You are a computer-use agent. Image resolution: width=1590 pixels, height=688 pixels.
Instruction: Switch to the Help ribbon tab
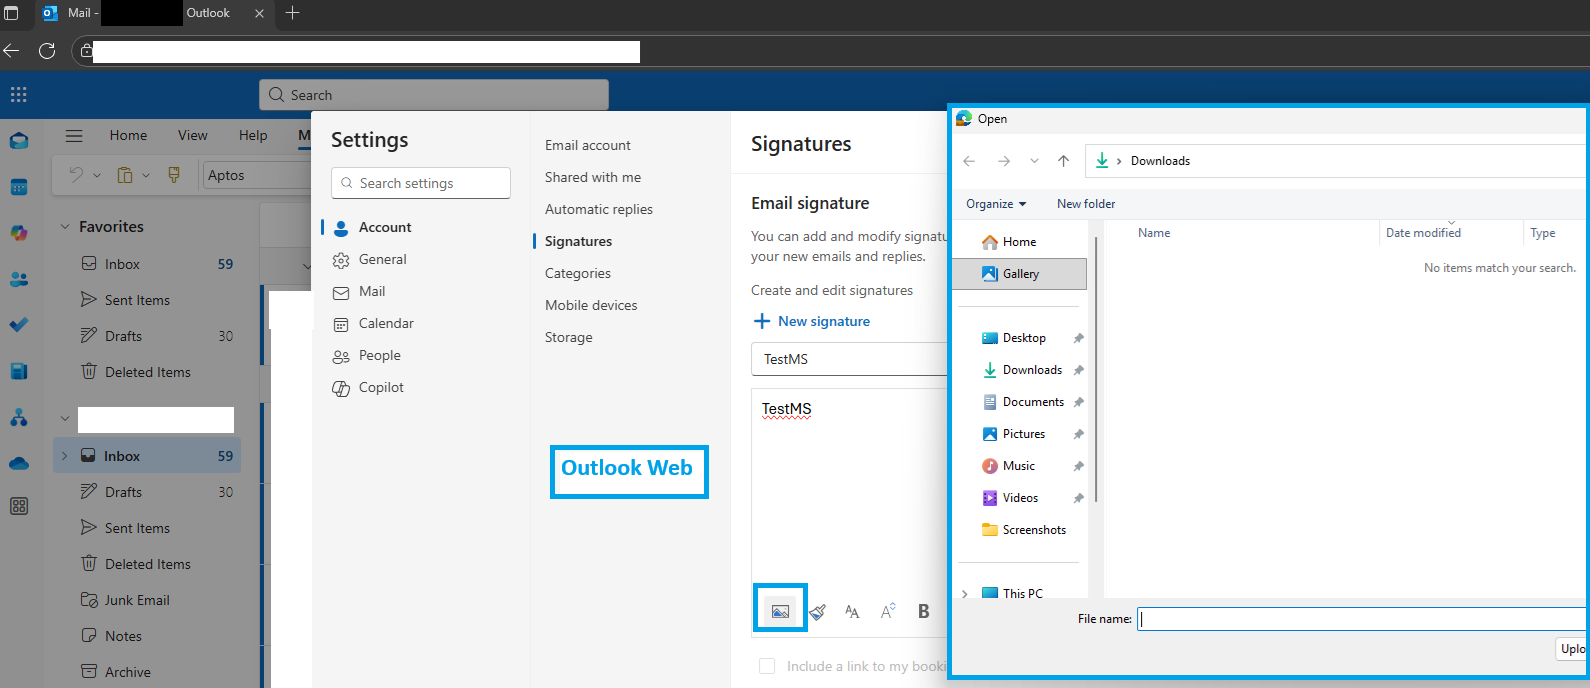(x=253, y=136)
